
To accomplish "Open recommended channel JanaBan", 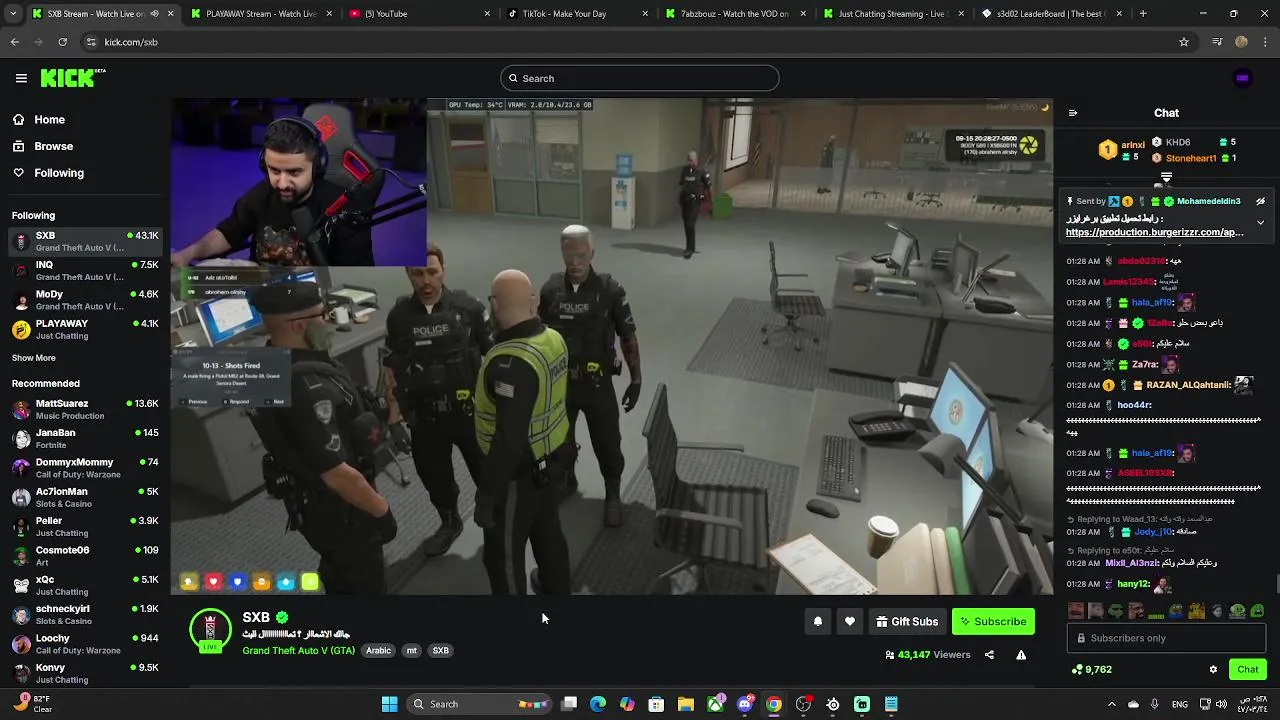I will [x=85, y=439].
